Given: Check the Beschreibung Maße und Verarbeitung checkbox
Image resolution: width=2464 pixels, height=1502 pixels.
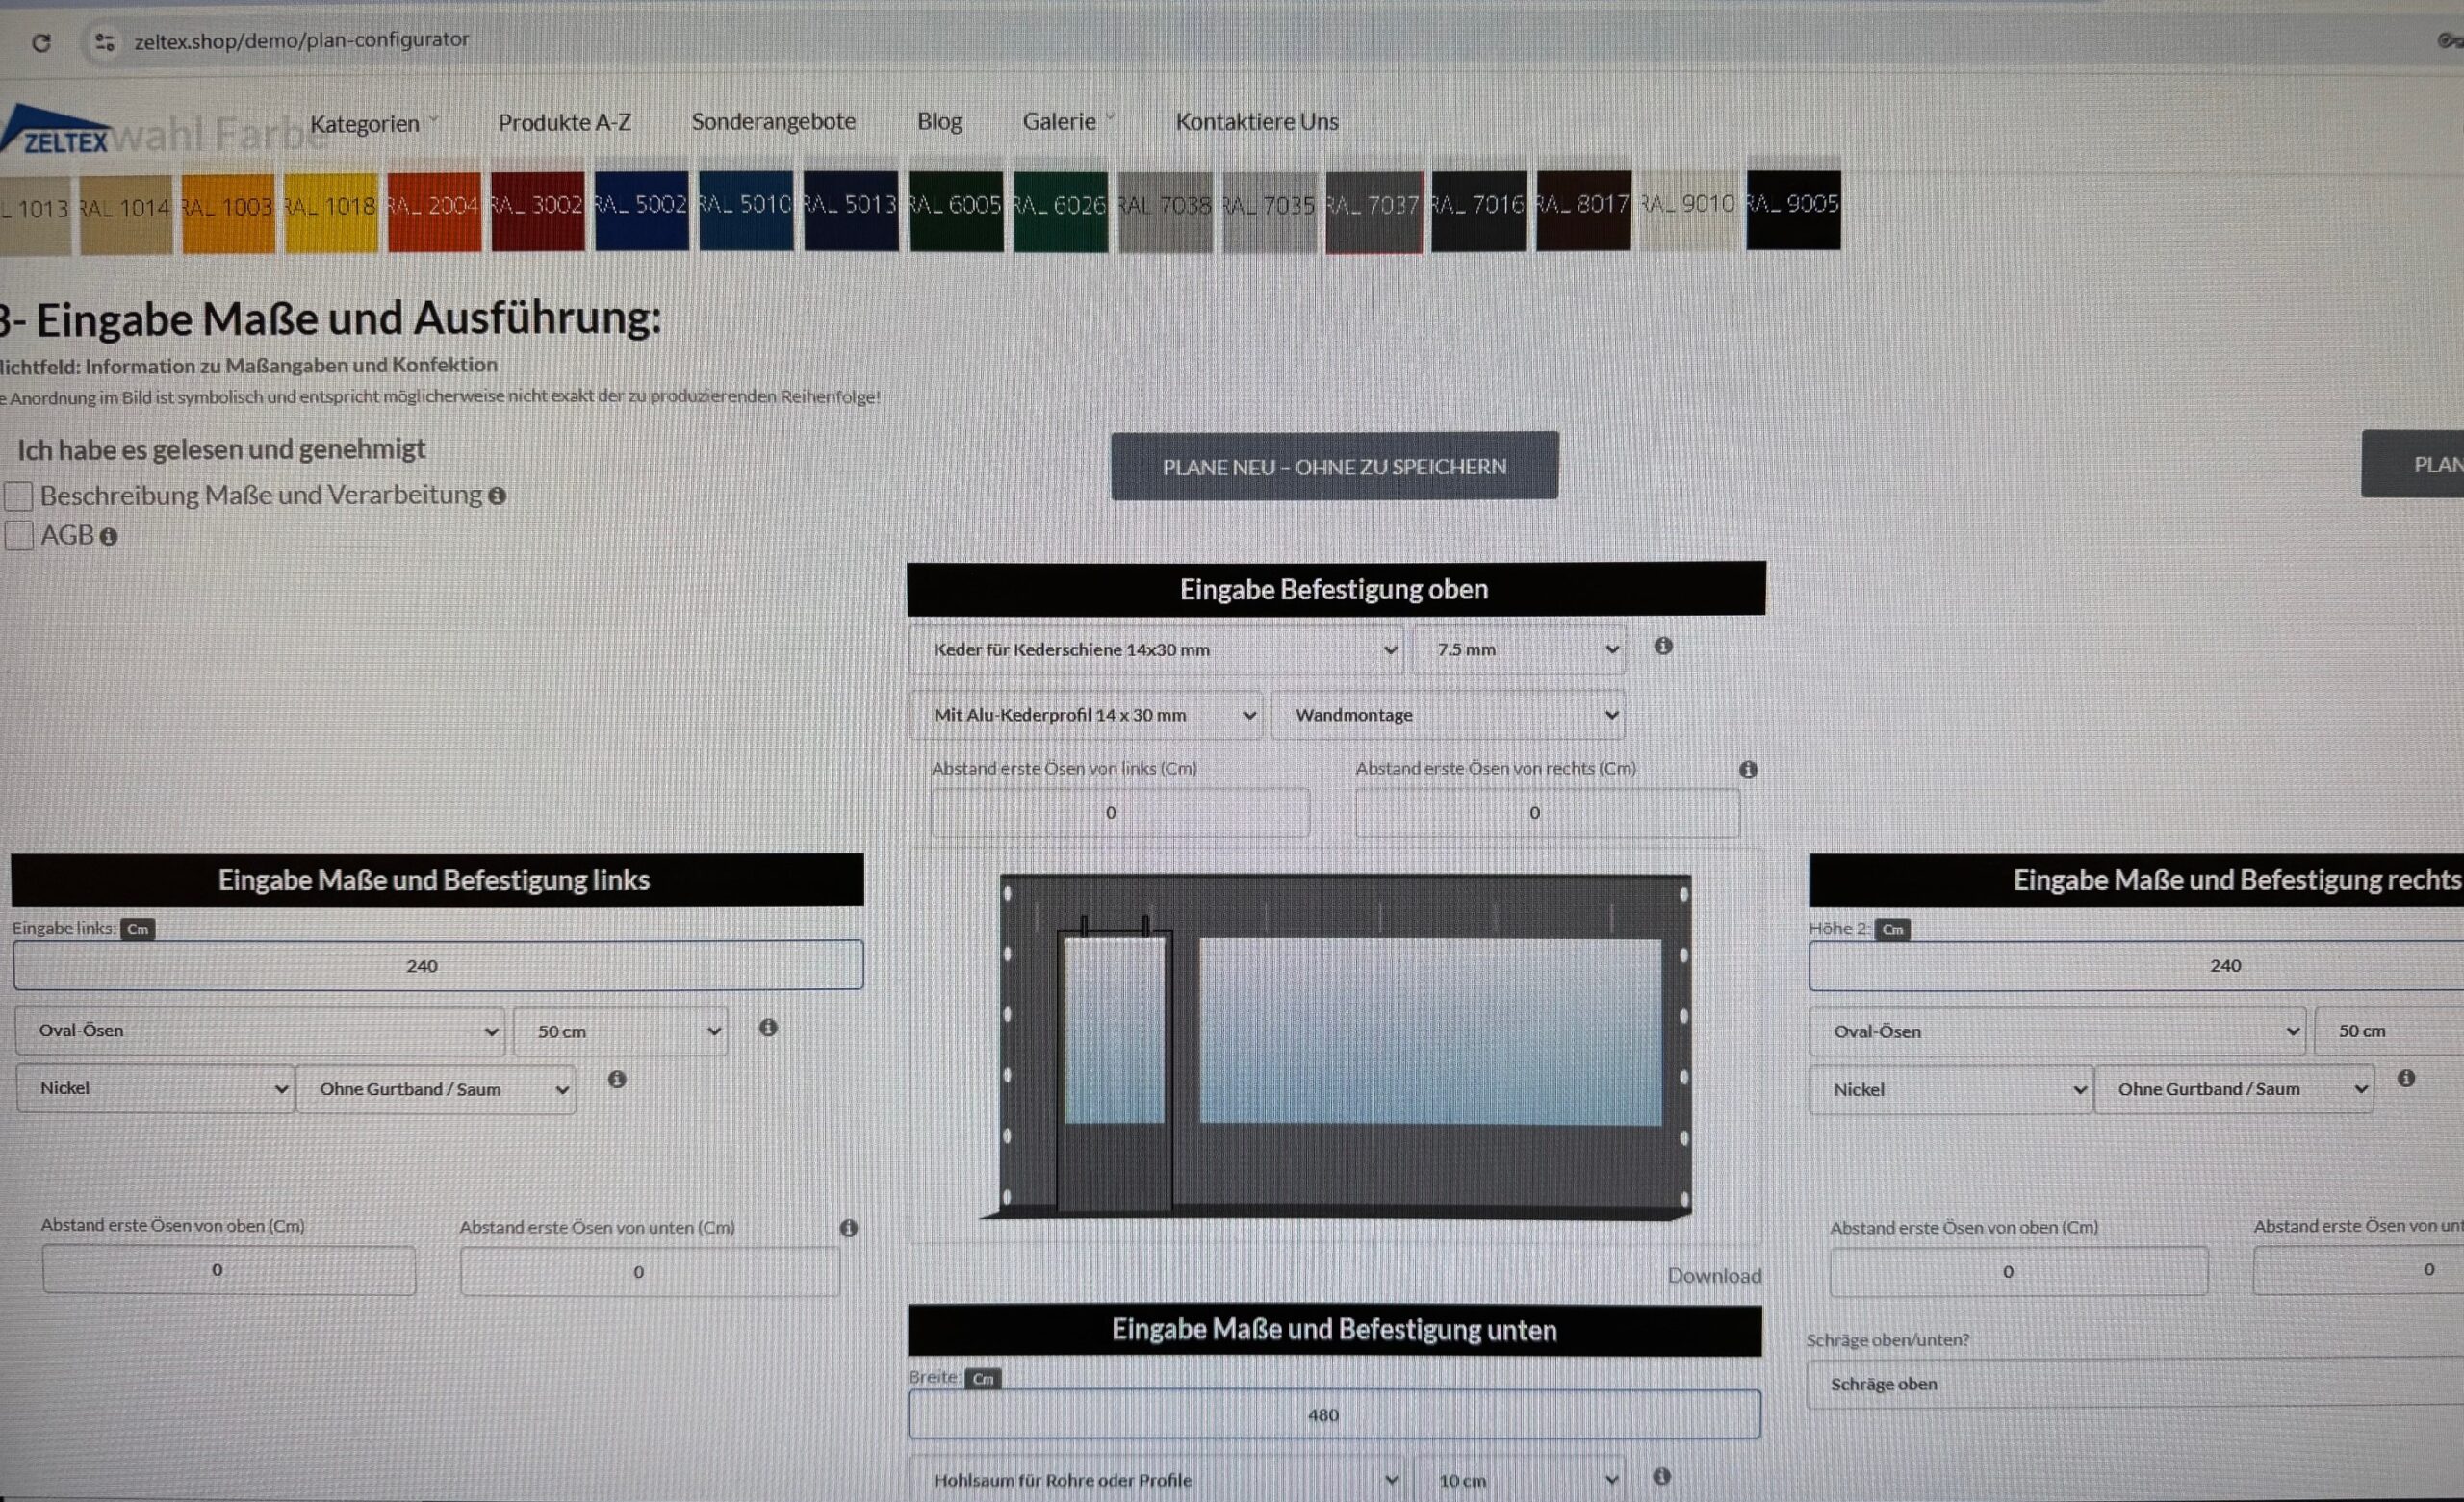Looking at the screenshot, I should coord(19,496).
